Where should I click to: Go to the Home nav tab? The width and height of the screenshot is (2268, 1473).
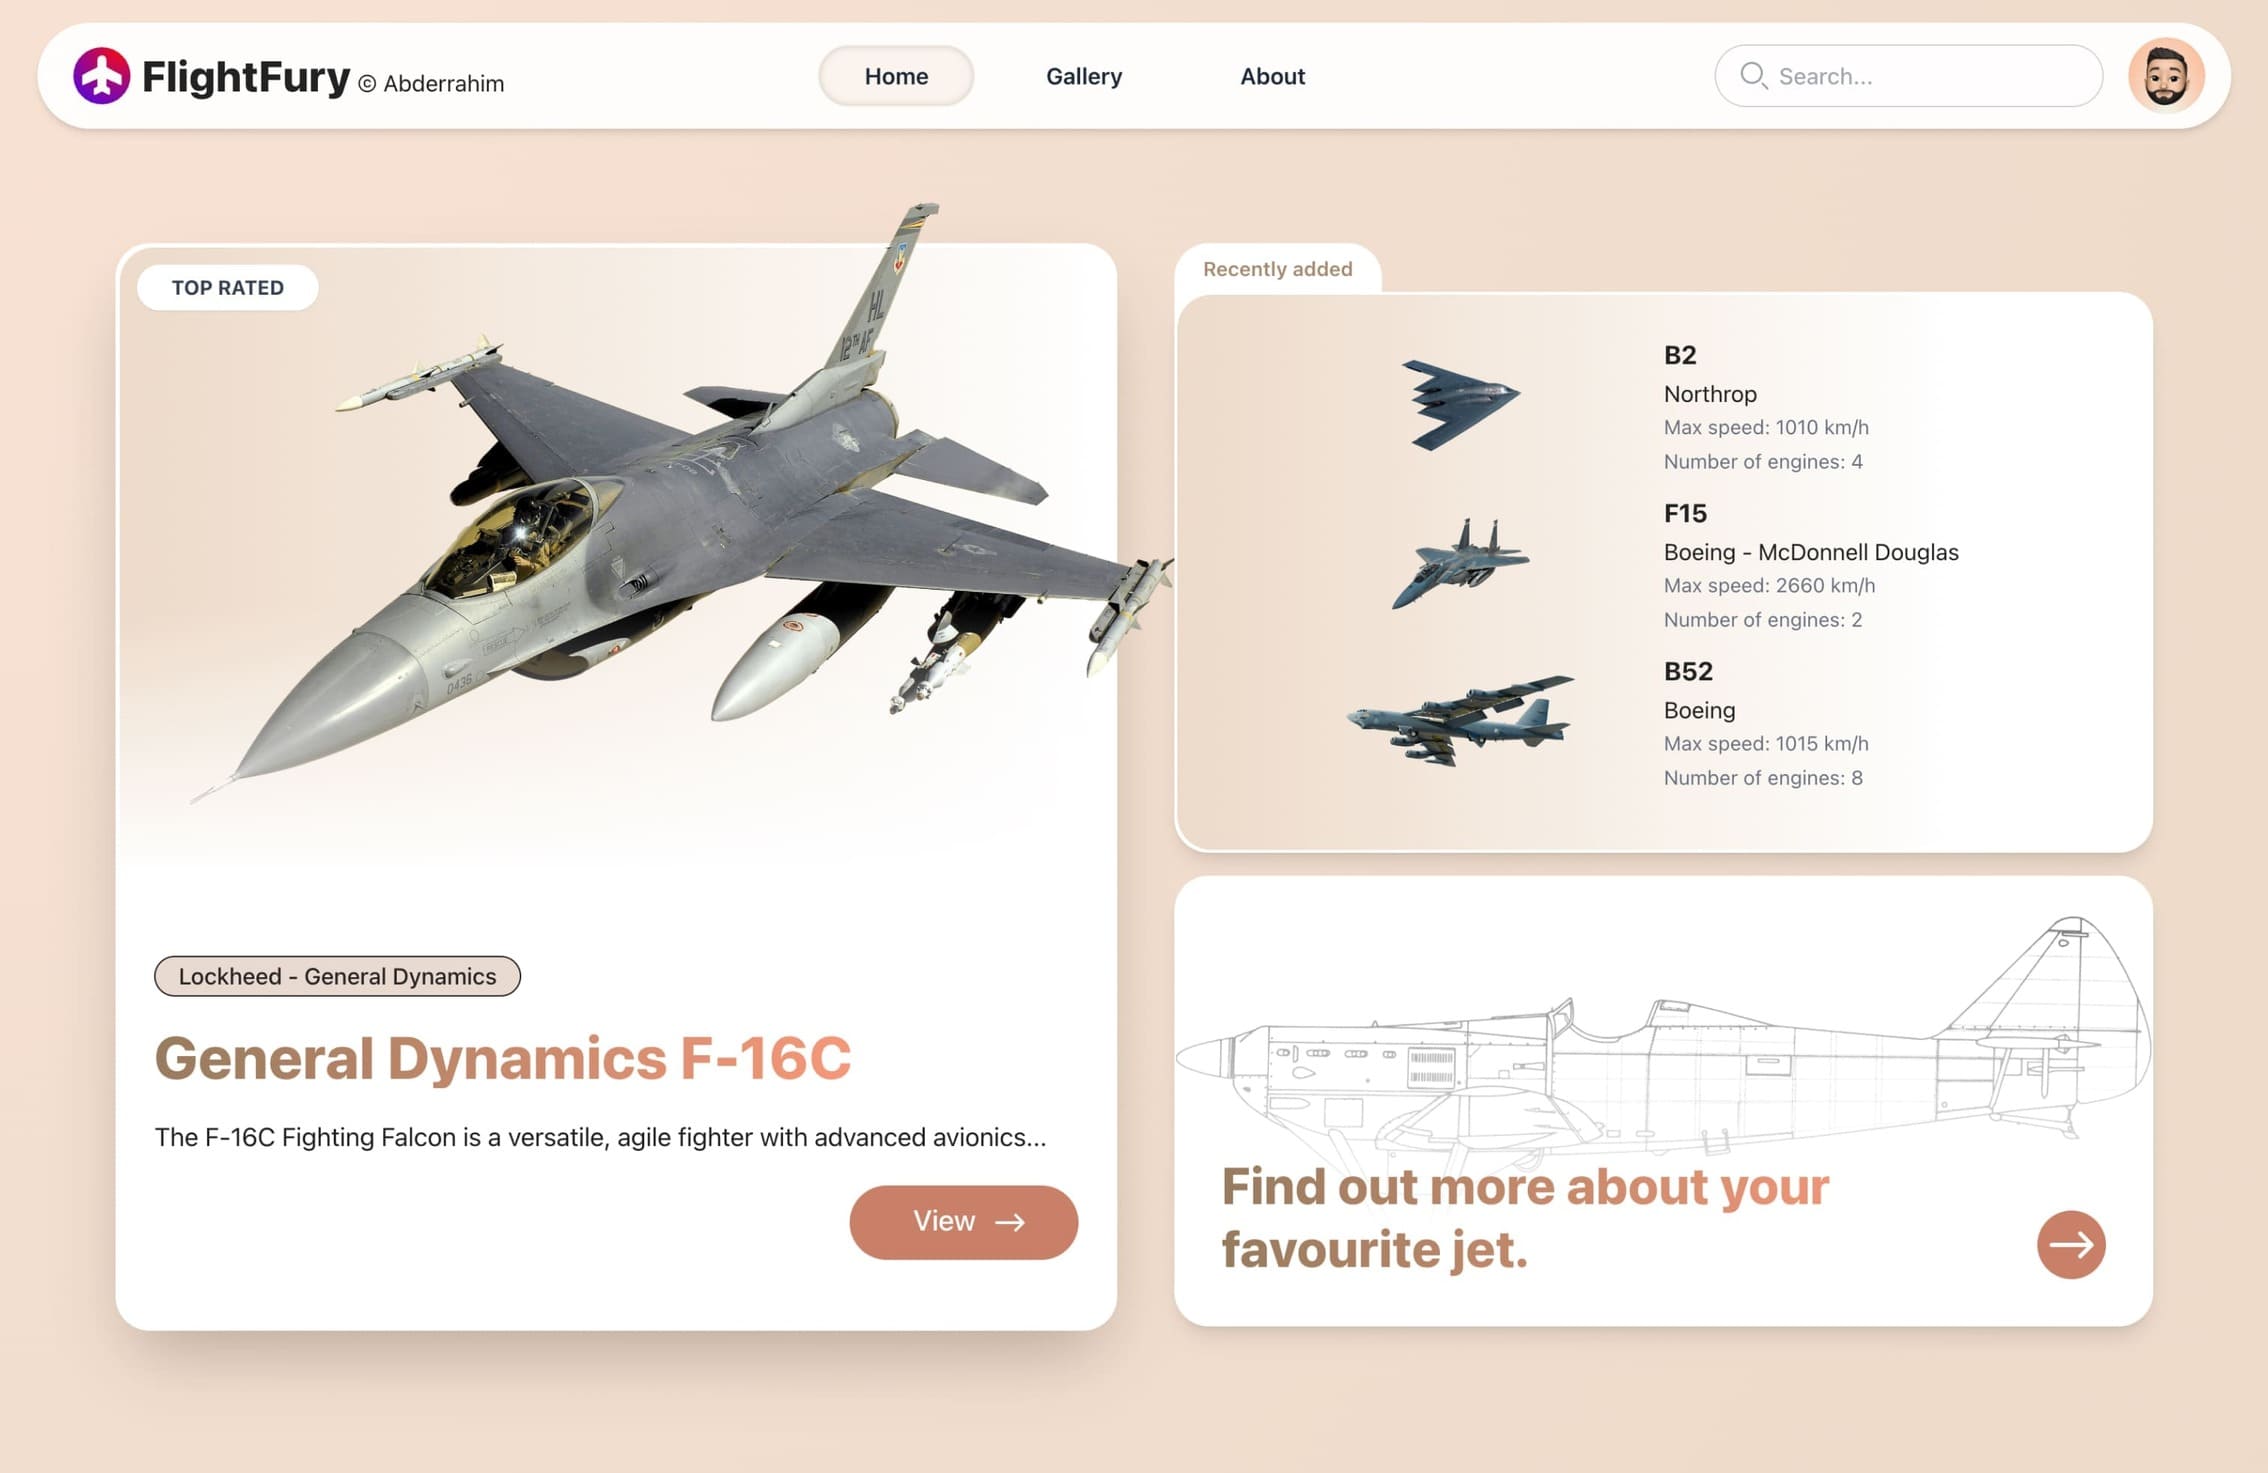(896, 76)
